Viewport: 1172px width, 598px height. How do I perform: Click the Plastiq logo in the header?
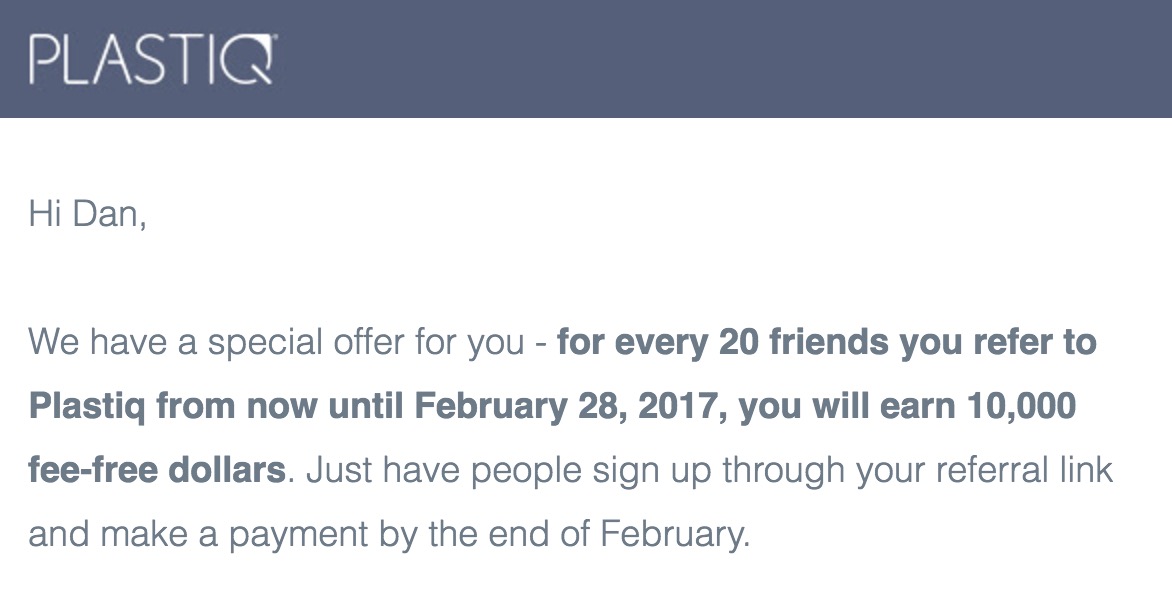(152, 60)
